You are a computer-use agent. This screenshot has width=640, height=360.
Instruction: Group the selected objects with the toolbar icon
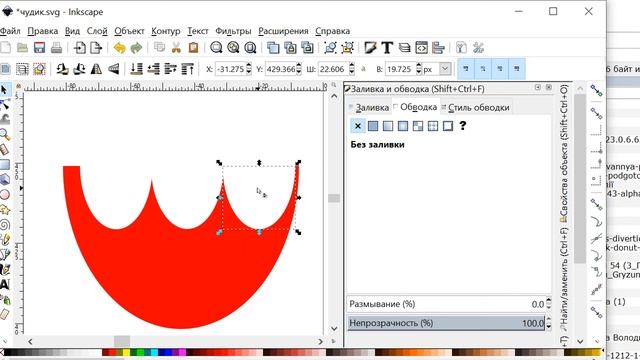point(330,48)
